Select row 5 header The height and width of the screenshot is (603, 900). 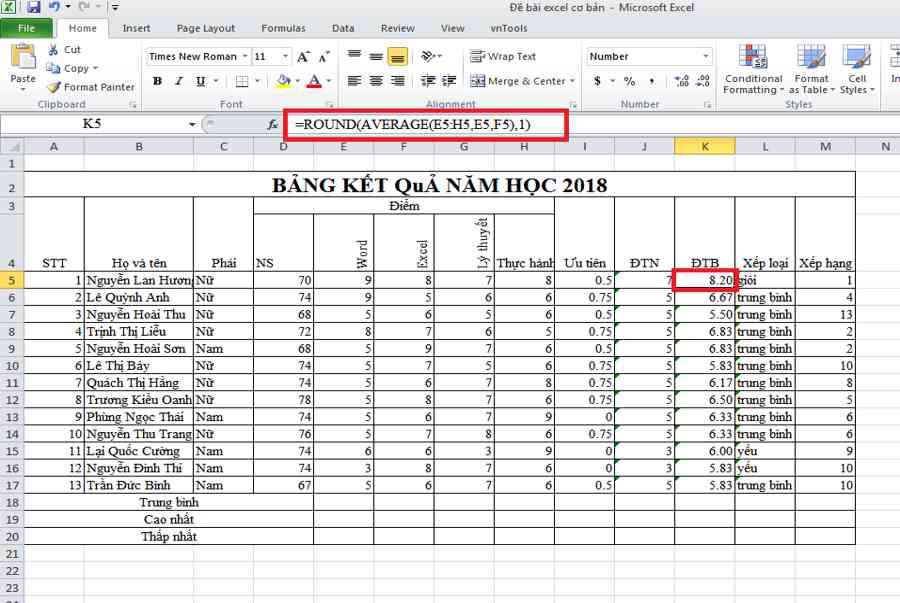pos(11,280)
